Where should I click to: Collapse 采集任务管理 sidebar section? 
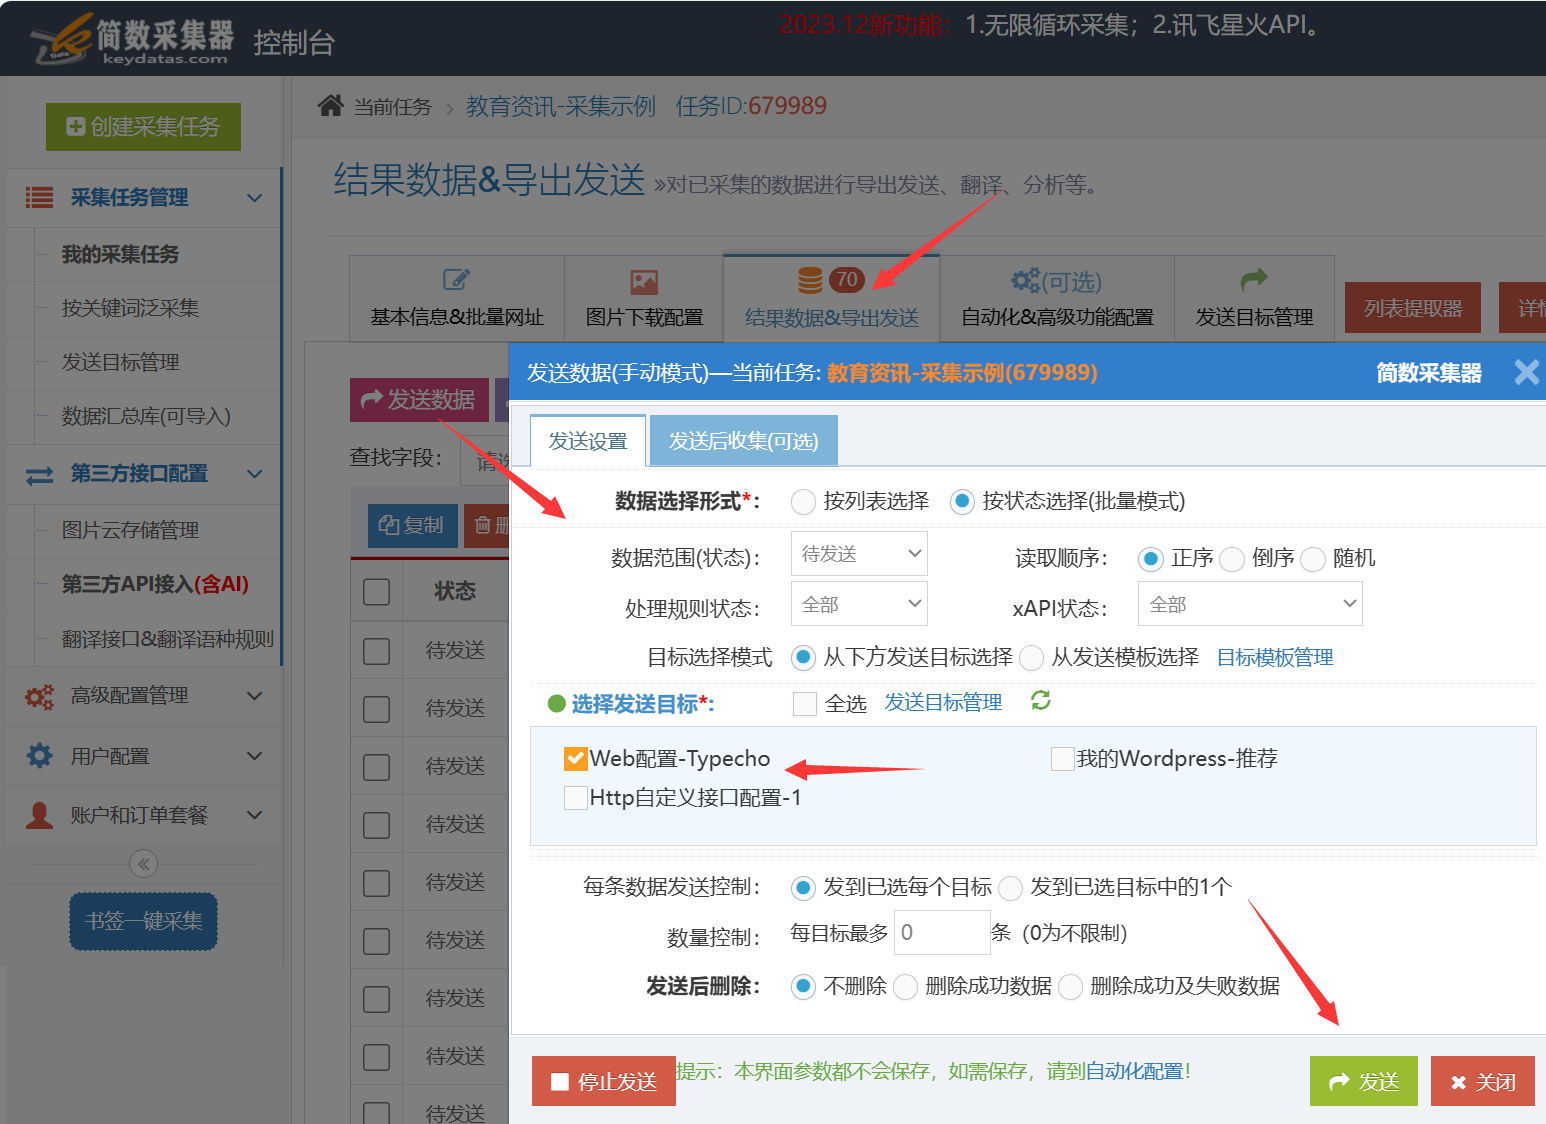(255, 198)
